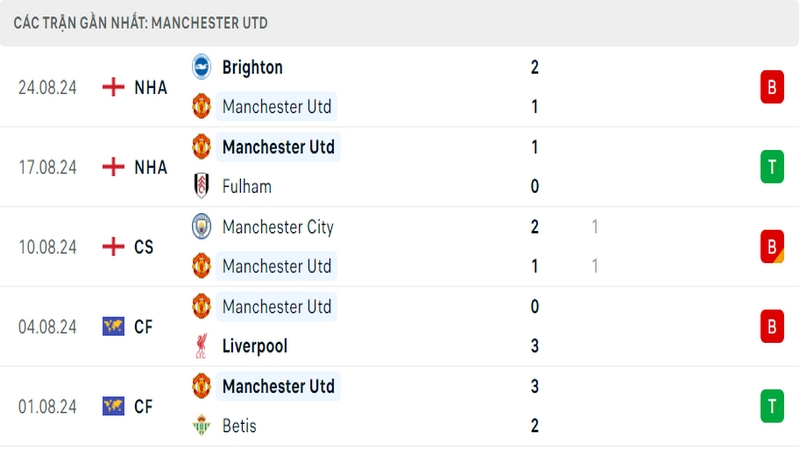Screen dimensions: 800x450
Task: Click the Fulham club crest icon
Action: tap(202, 186)
